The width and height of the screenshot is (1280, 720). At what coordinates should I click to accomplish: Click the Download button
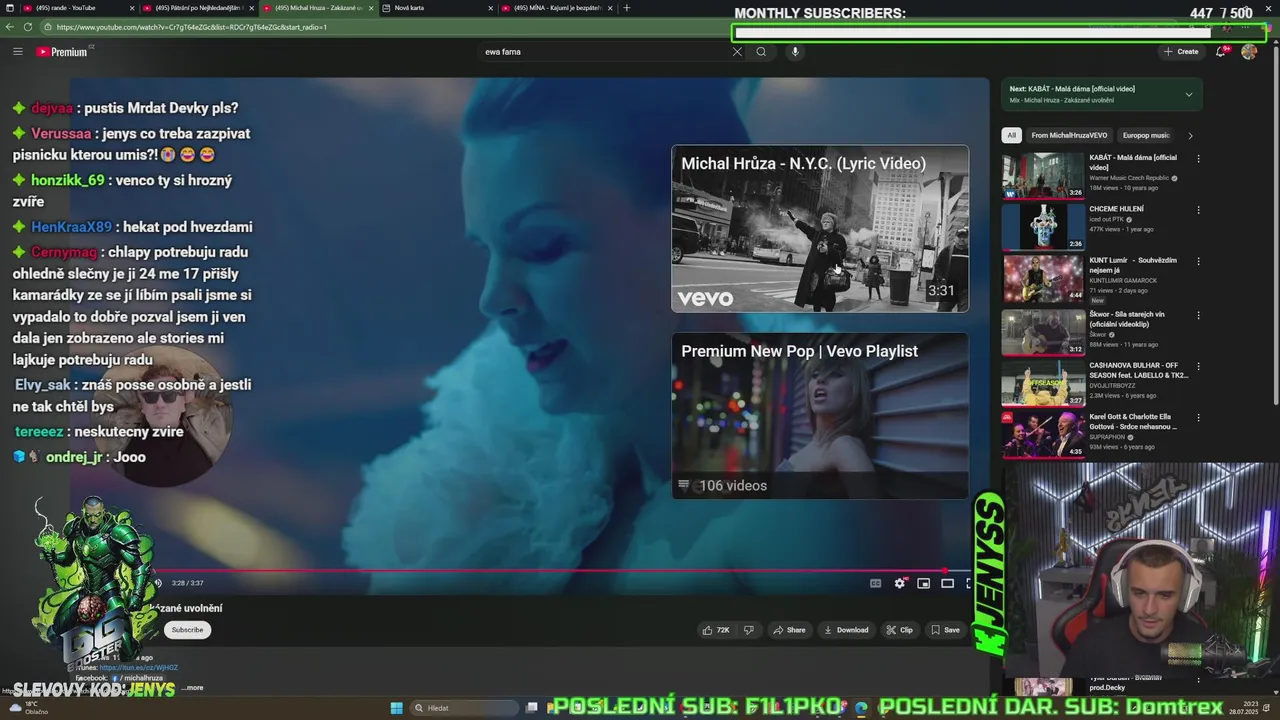click(x=845, y=630)
